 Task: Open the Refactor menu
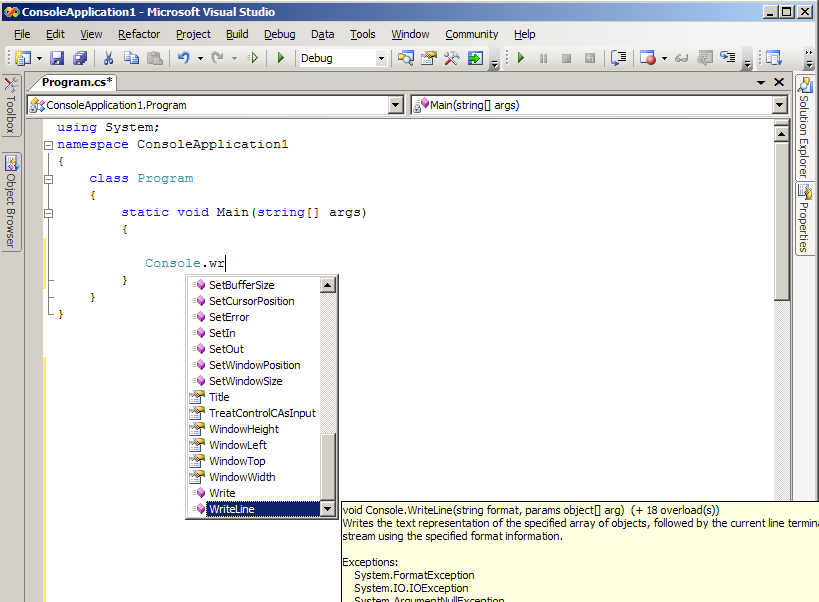139,34
